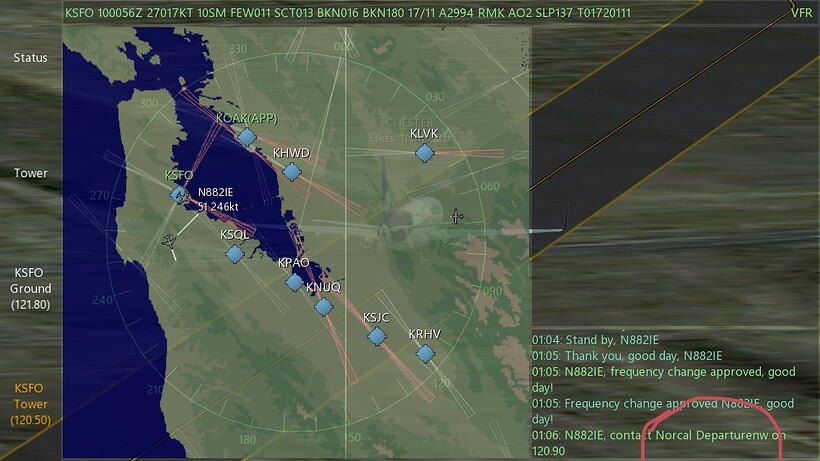Click the KSQL airport marker
820x461 pixels.
tap(234, 254)
